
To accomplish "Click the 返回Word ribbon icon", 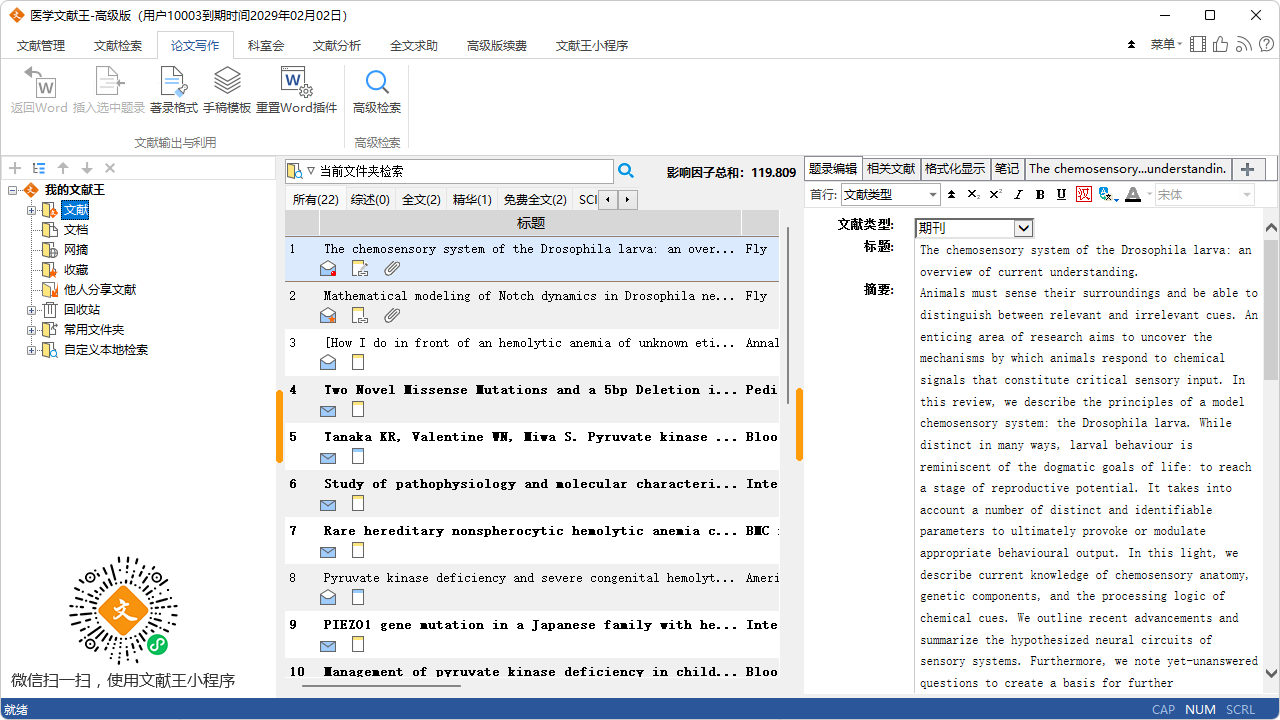I will coord(39,82).
